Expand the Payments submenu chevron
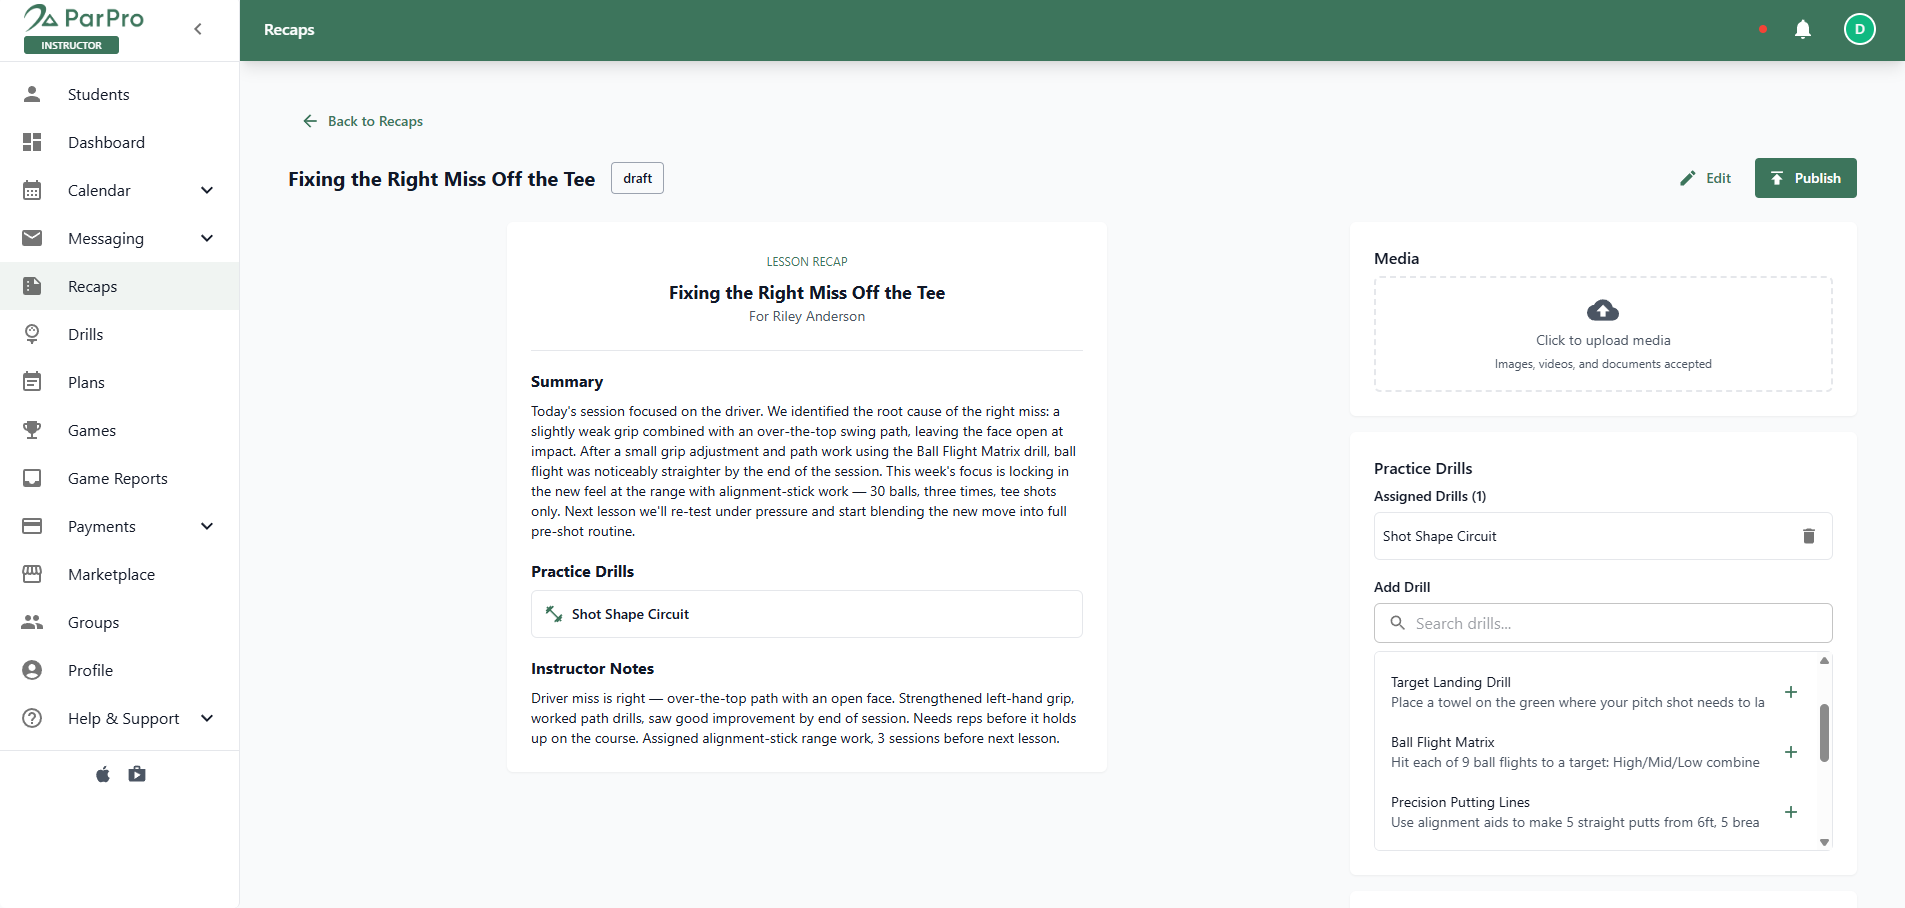 pos(207,526)
